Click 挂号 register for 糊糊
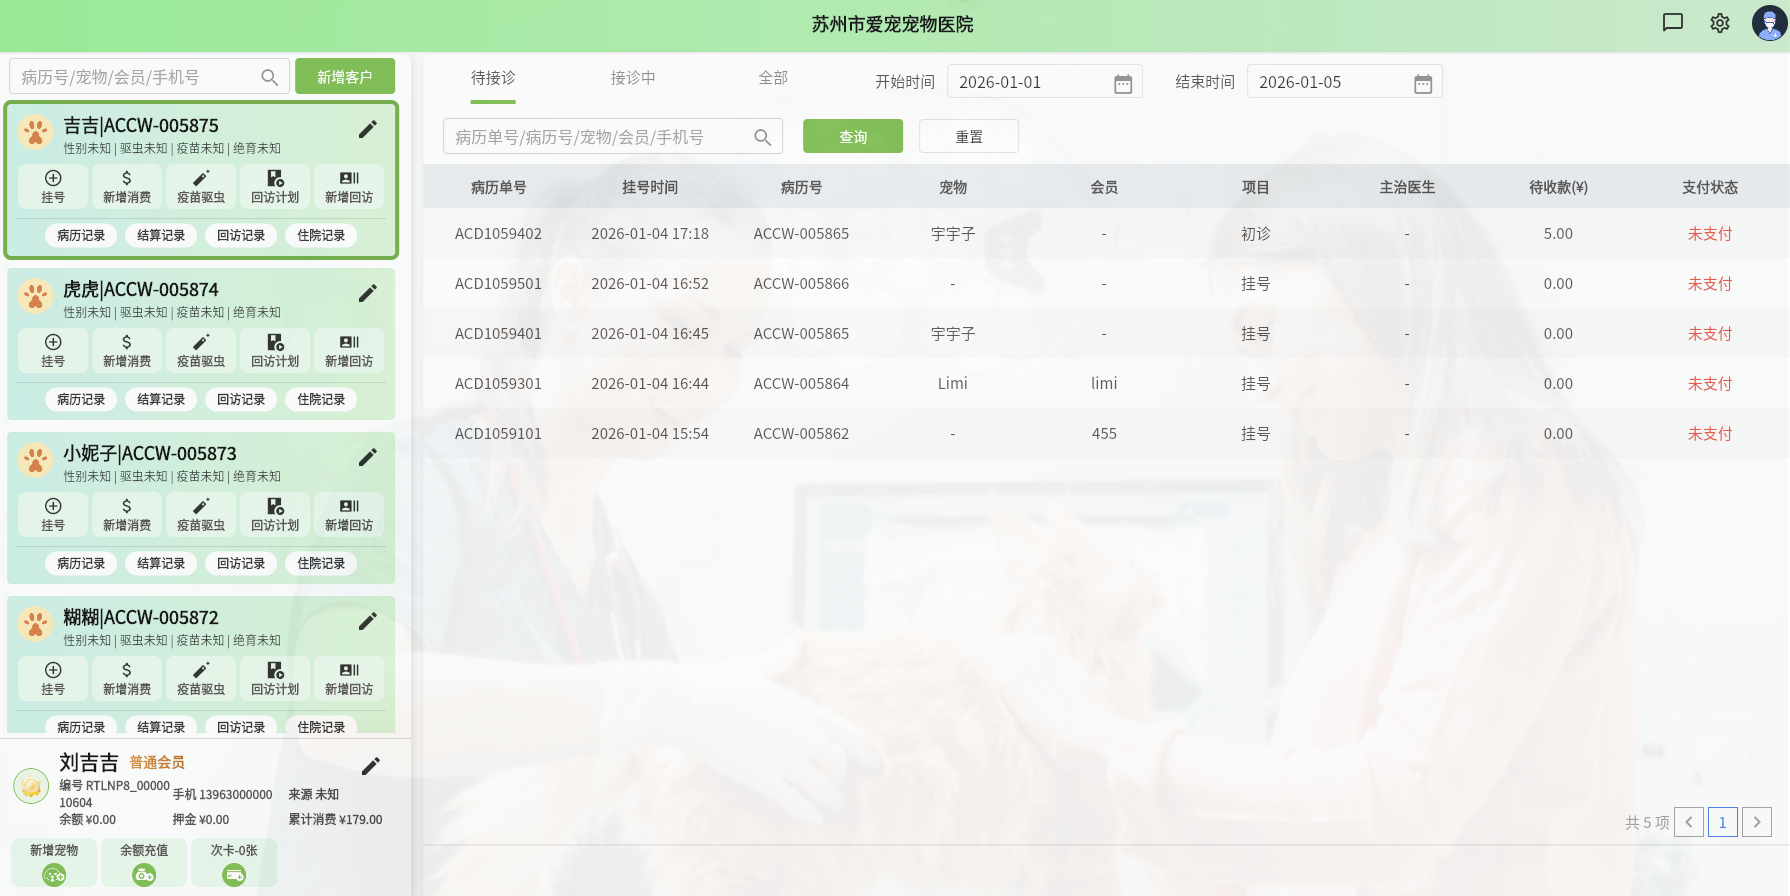 click(53, 679)
